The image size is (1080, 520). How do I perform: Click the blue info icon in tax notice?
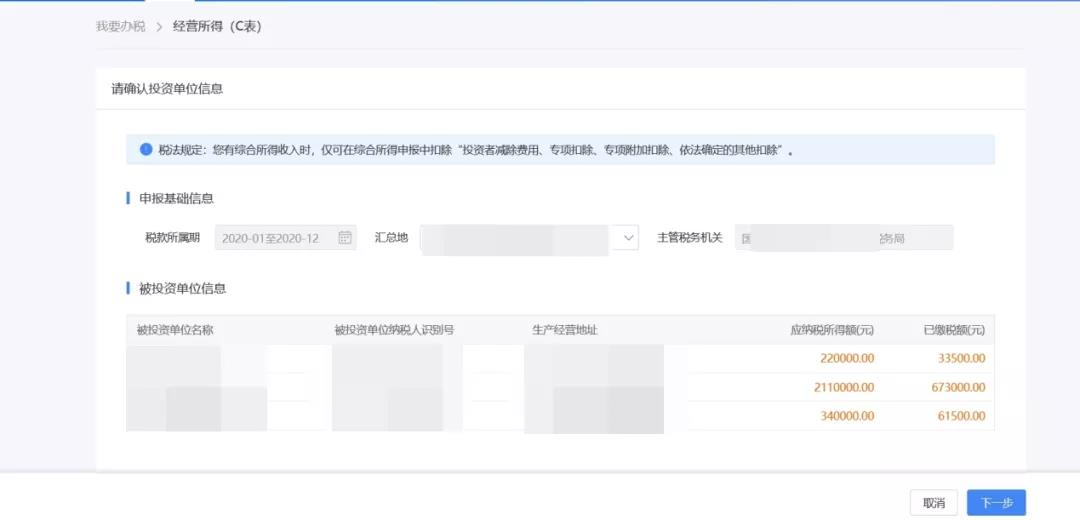(146, 149)
